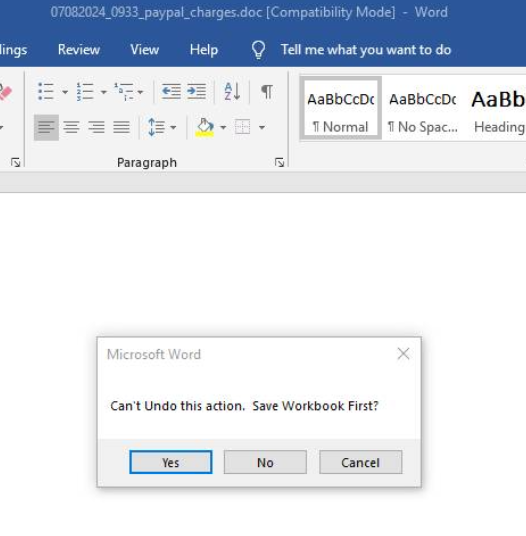Toggle Show/Hide paragraph marks
Image resolution: width=526 pixels, height=536 pixels.
(267, 92)
